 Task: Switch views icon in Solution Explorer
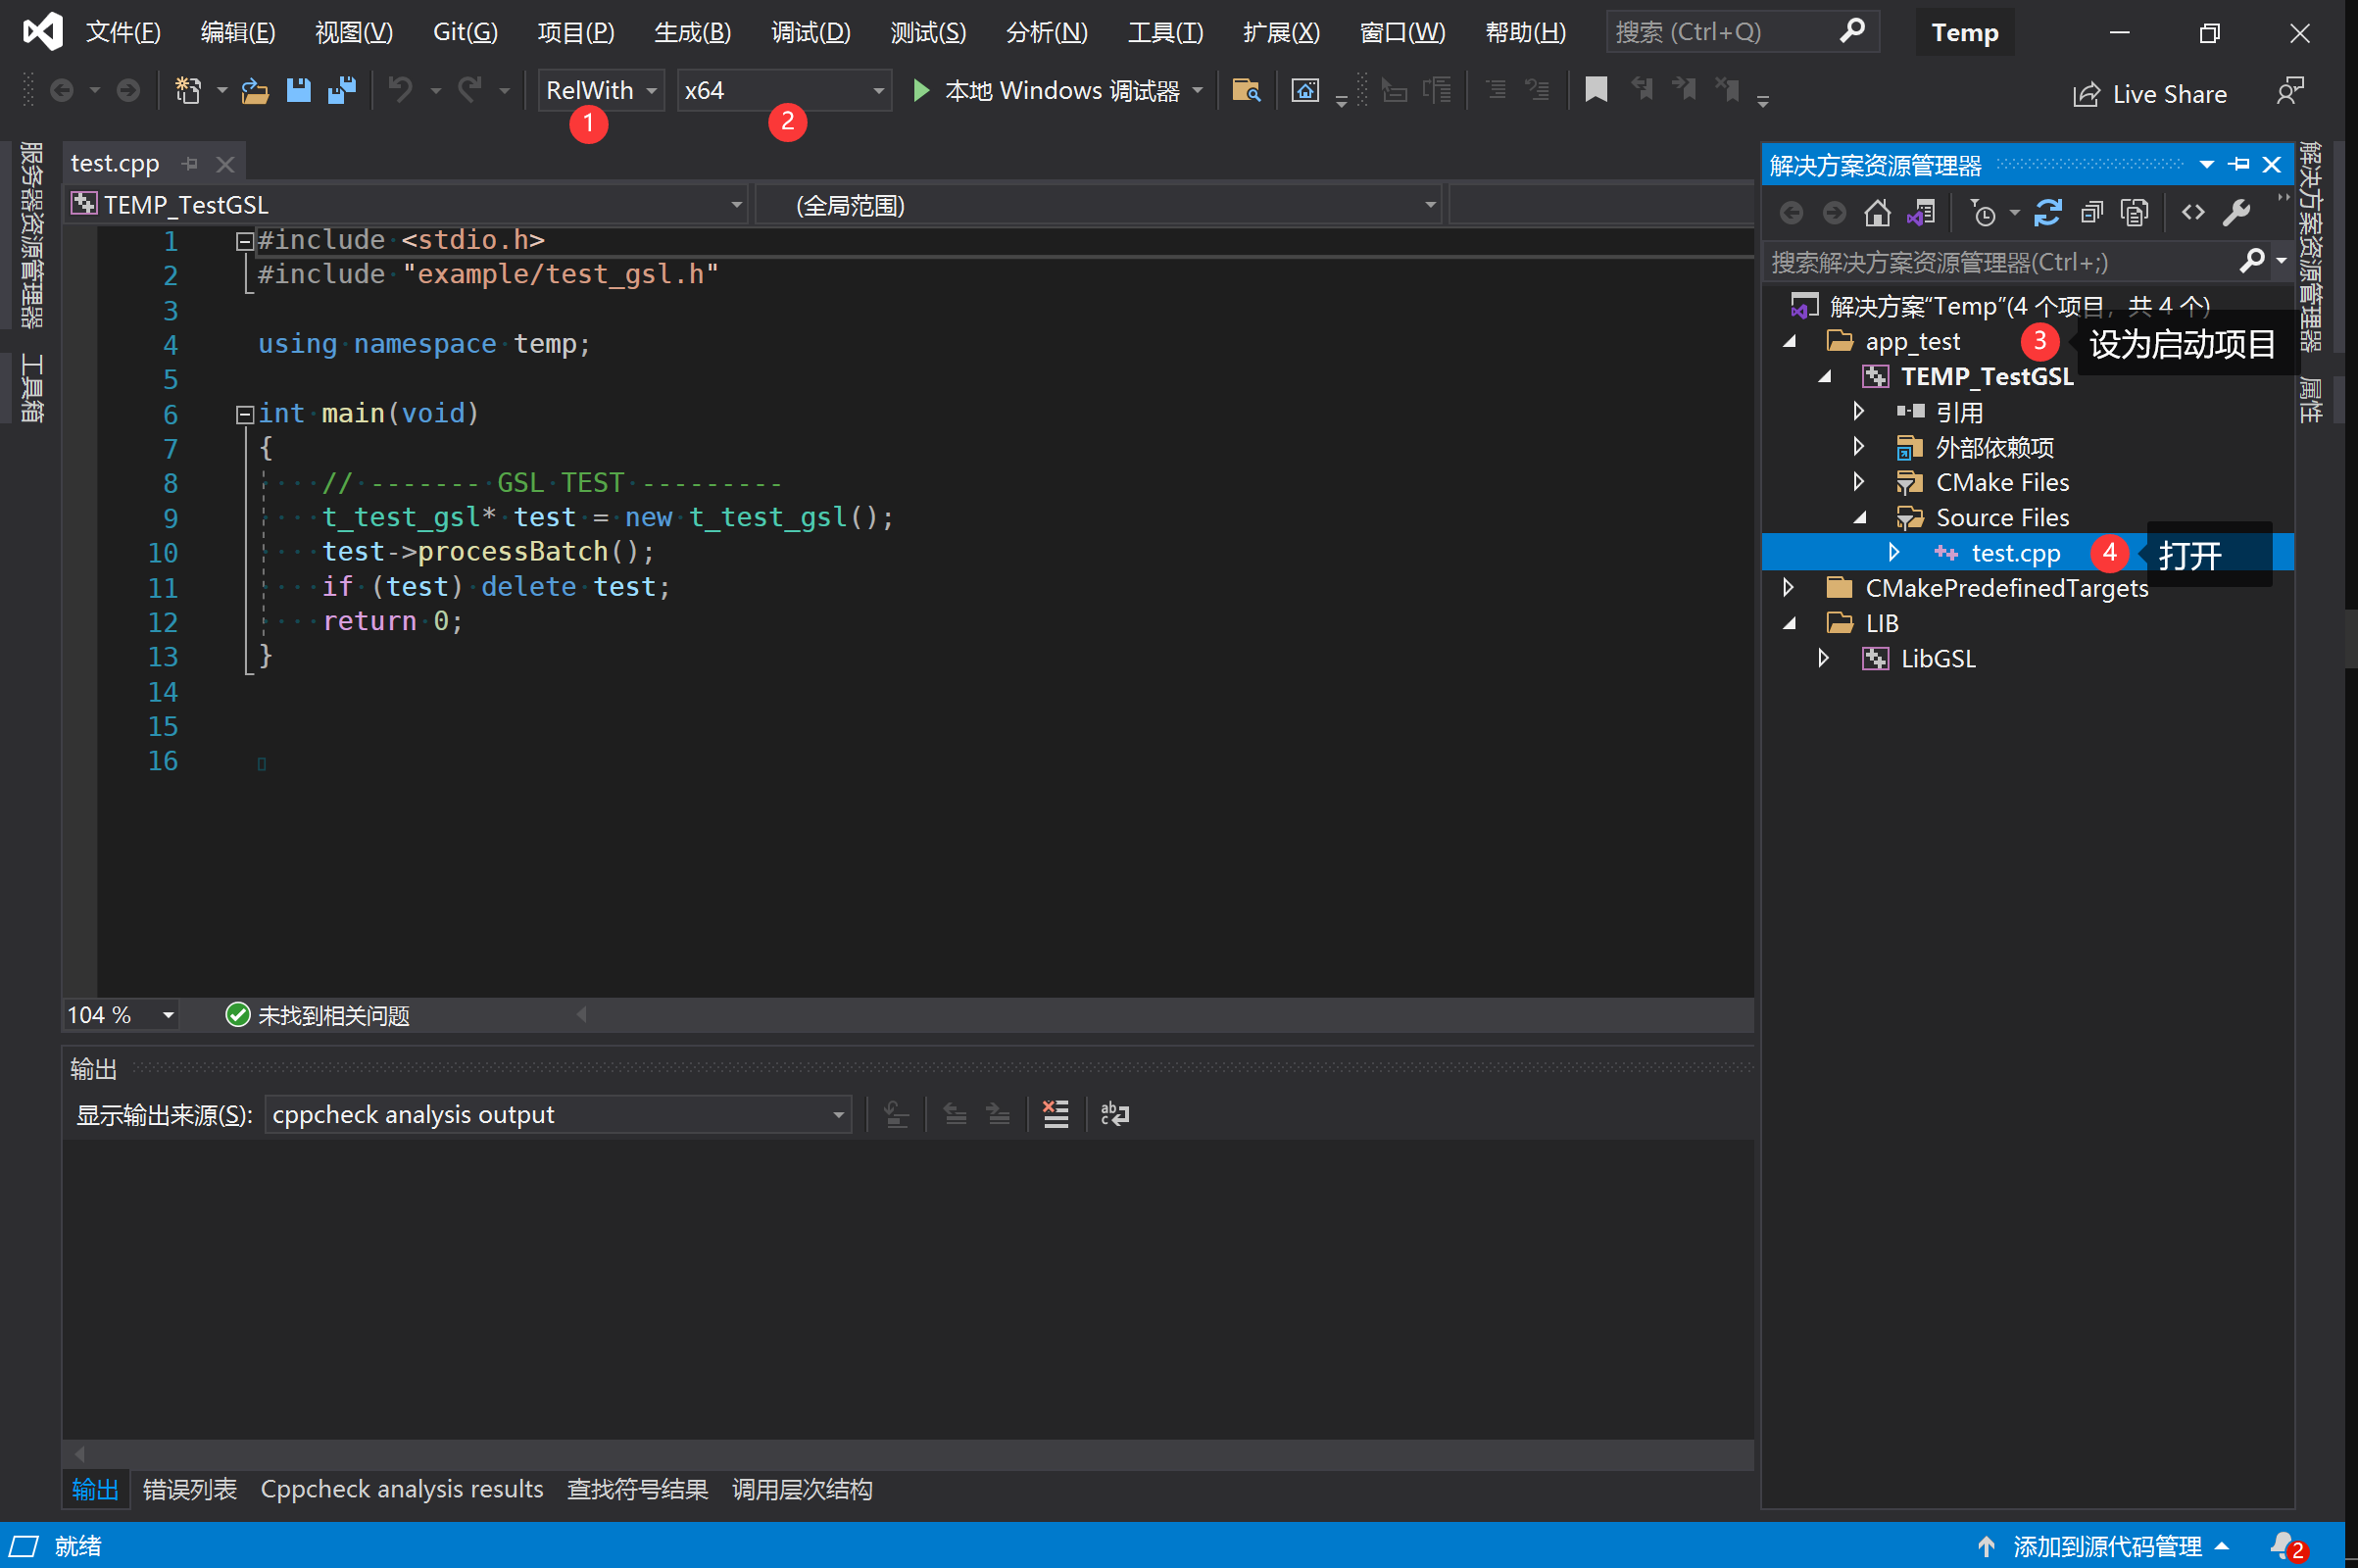pos(1921,213)
